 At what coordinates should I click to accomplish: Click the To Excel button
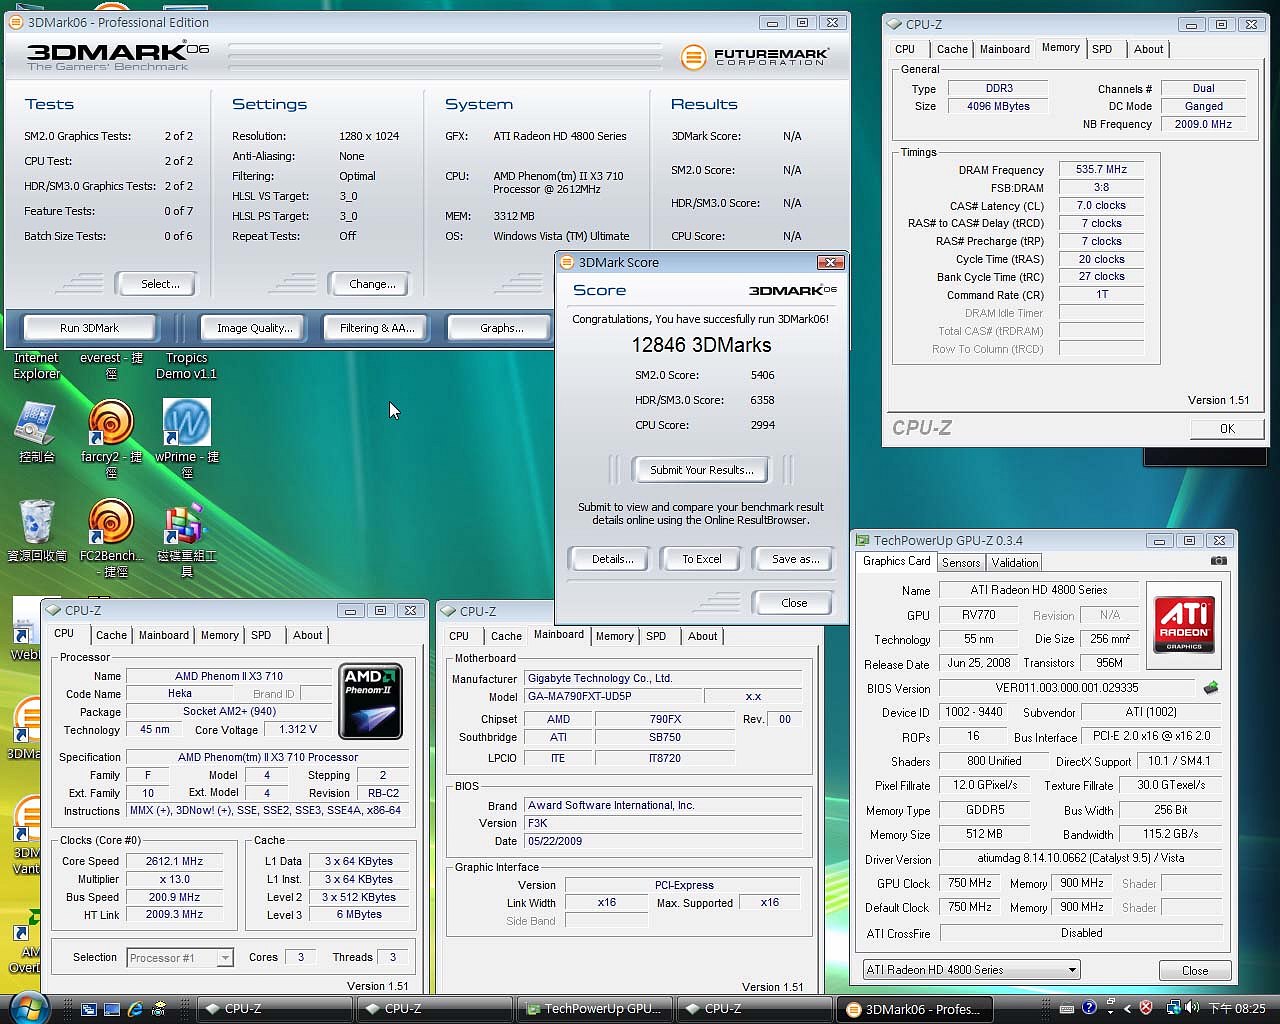point(702,559)
